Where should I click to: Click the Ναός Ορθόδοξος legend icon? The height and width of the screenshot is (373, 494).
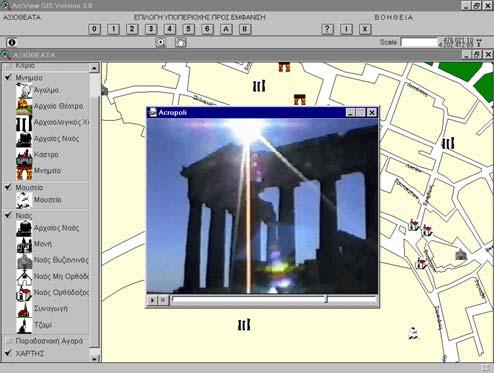click(24, 293)
